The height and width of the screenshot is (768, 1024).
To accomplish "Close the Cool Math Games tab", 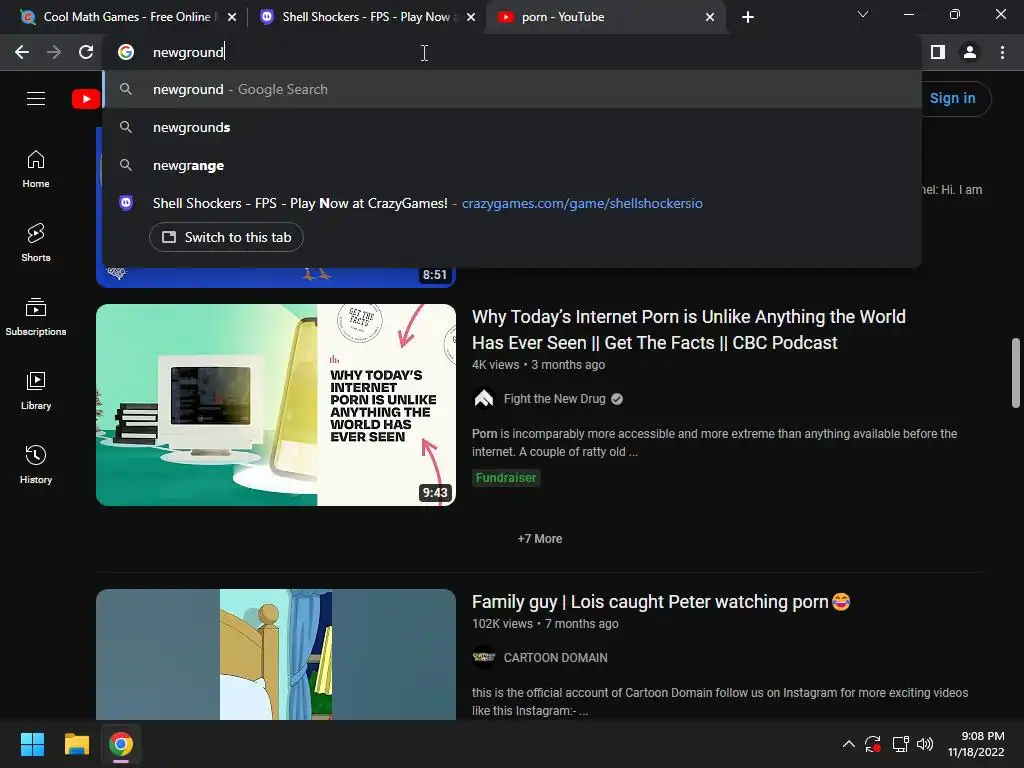I will (232, 17).
